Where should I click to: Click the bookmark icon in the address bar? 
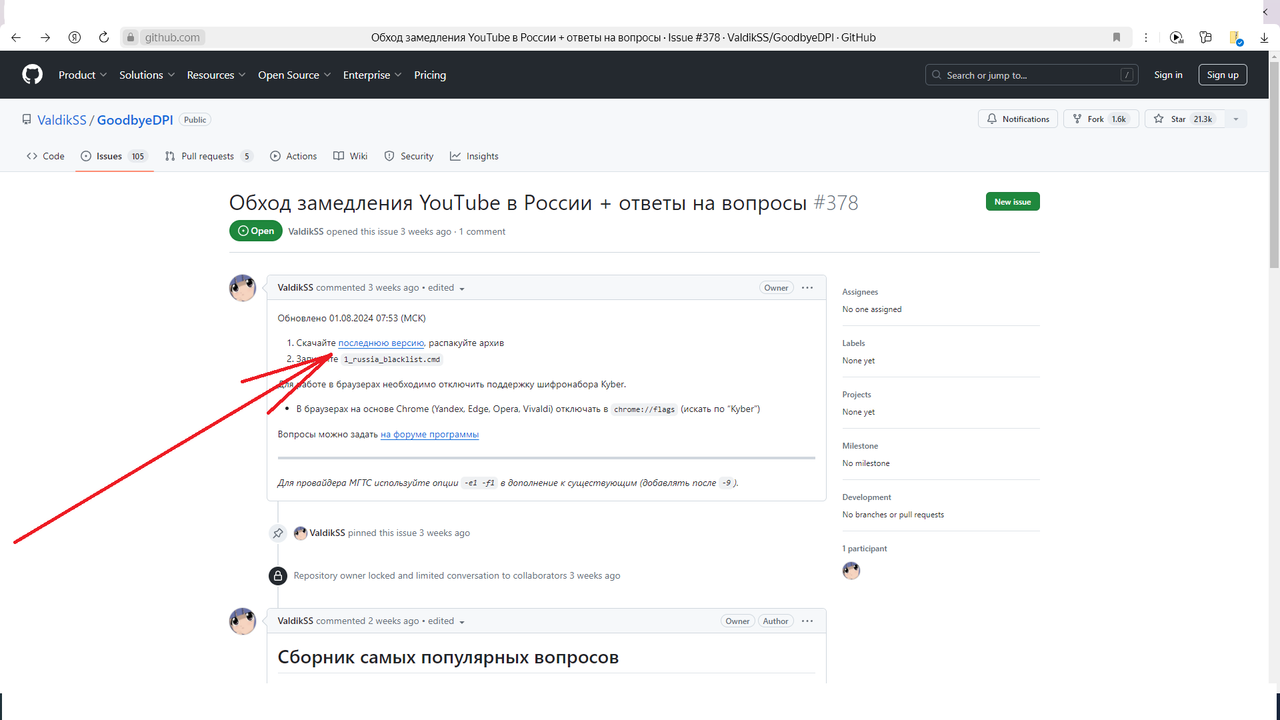tap(1116, 37)
